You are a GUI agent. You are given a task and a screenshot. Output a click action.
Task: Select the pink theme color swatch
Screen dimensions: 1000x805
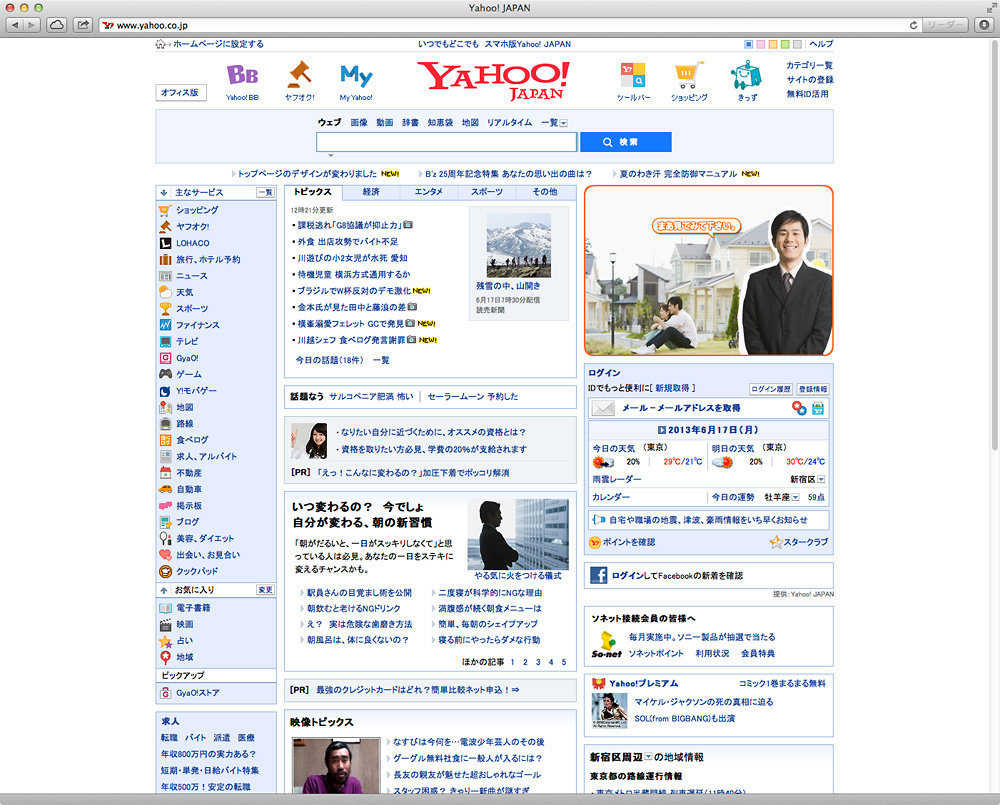coord(760,44)
